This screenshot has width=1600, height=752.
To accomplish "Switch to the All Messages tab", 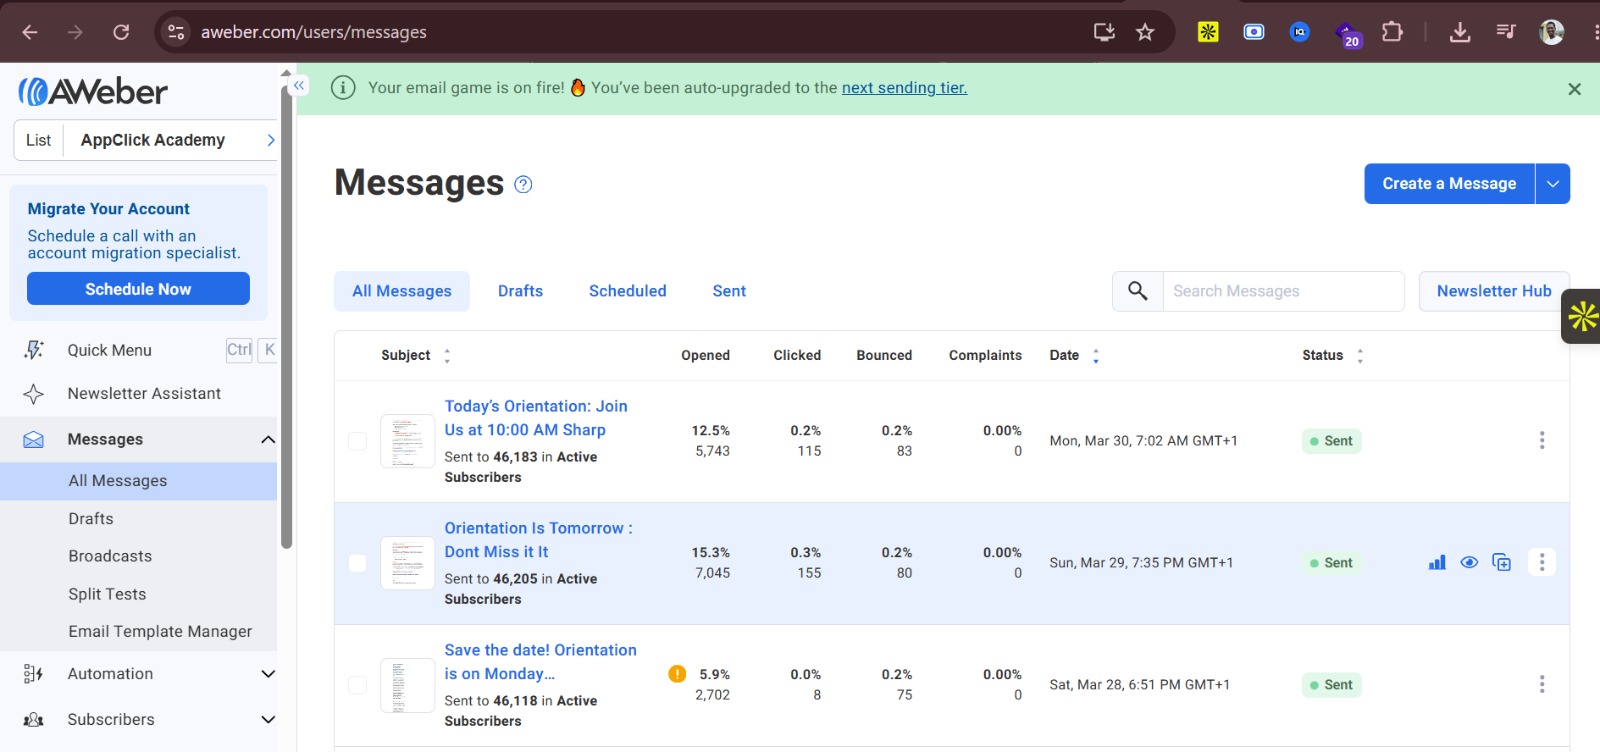I will pos(402,291).
